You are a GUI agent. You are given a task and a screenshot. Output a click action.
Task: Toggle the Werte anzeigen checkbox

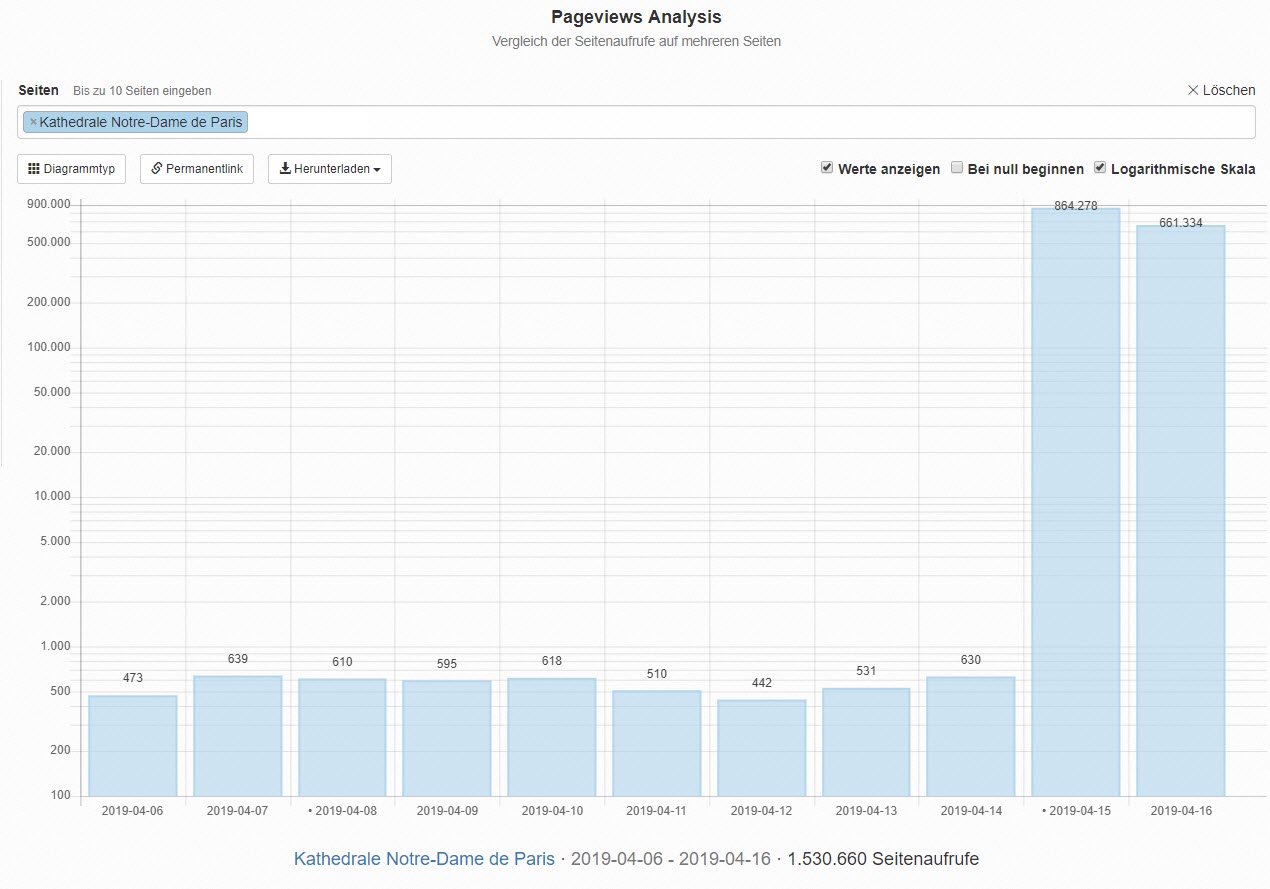[x=827, y=168]
